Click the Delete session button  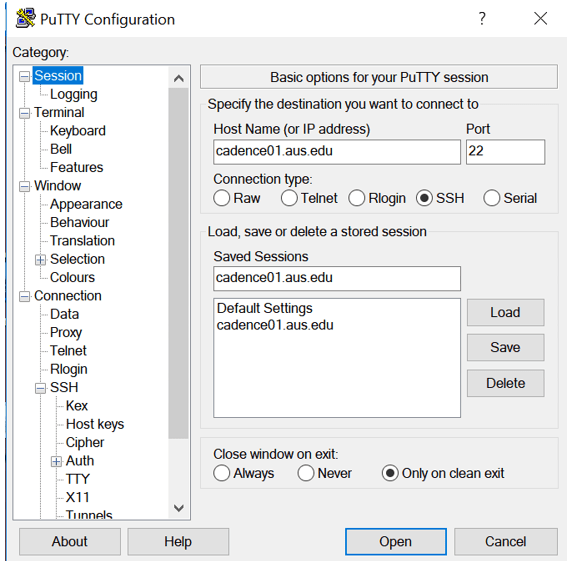(505, 383)
